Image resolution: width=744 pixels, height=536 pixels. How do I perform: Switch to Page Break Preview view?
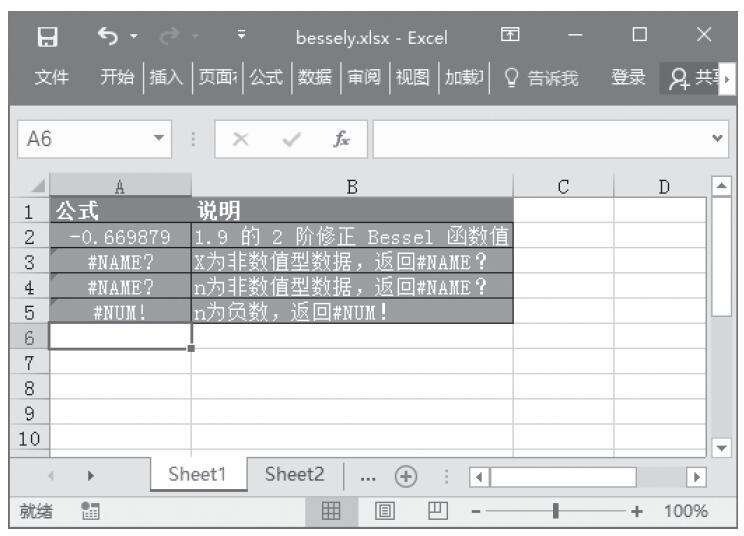coord(438,511)
